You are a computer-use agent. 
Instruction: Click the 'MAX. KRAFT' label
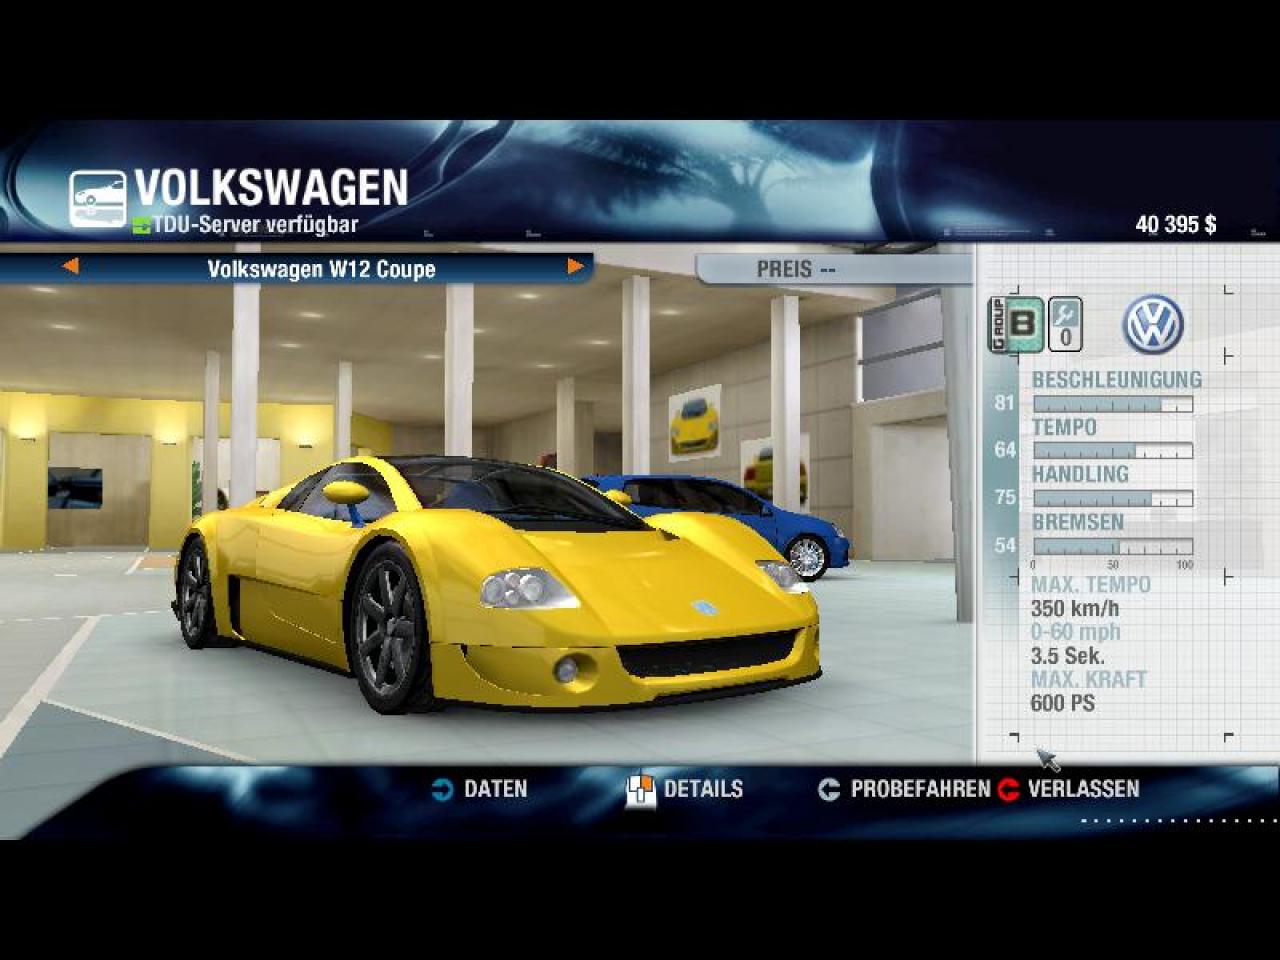1089,679
